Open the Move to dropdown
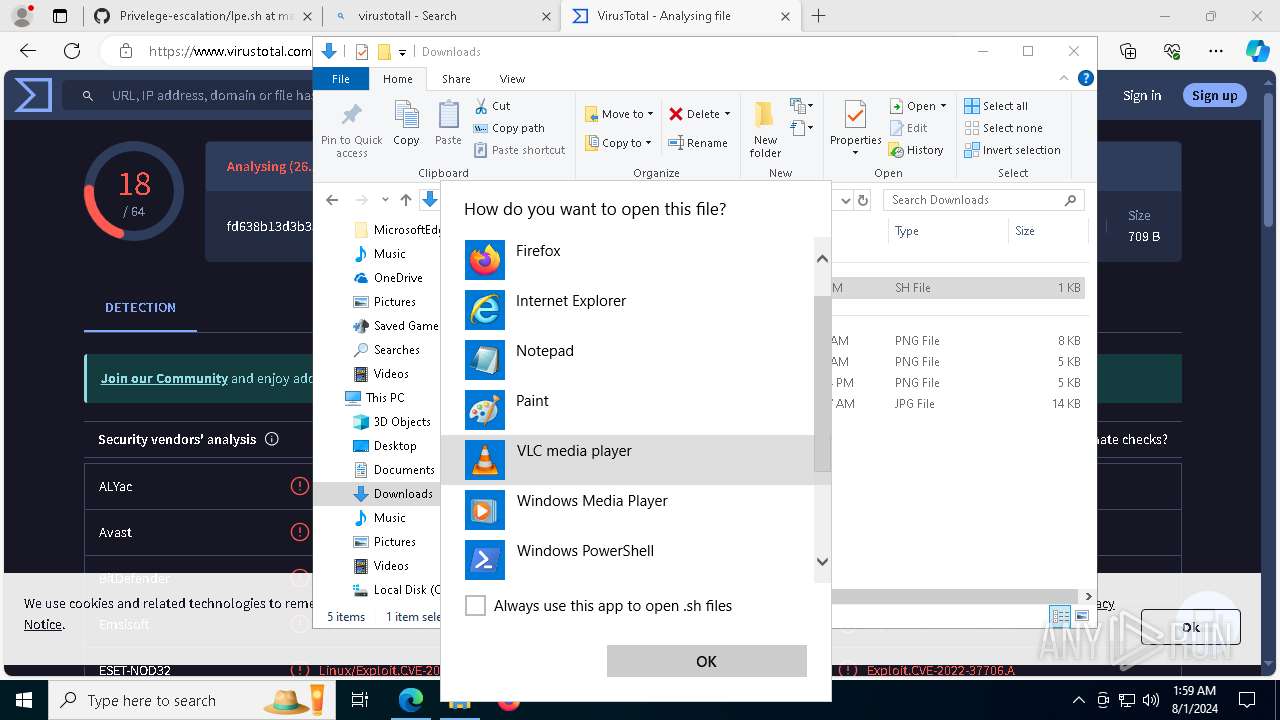Screen dimensions: 1280x720 click(619, 114)
